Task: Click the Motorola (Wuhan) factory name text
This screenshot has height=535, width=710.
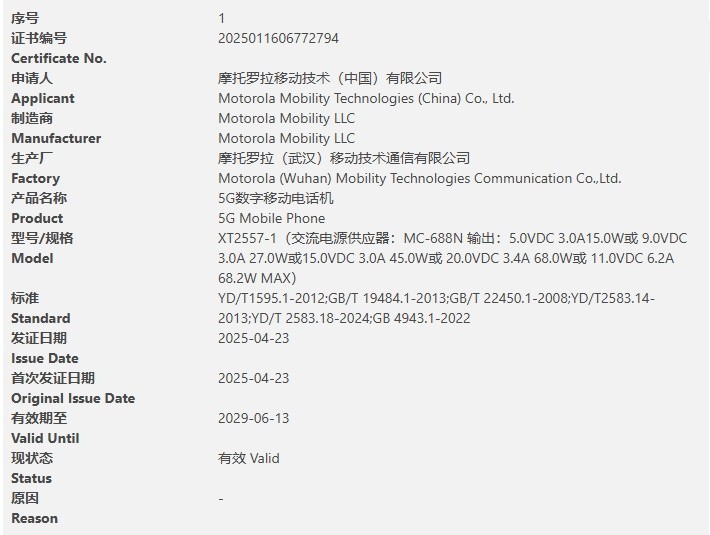Action: [x=420, y=178]
